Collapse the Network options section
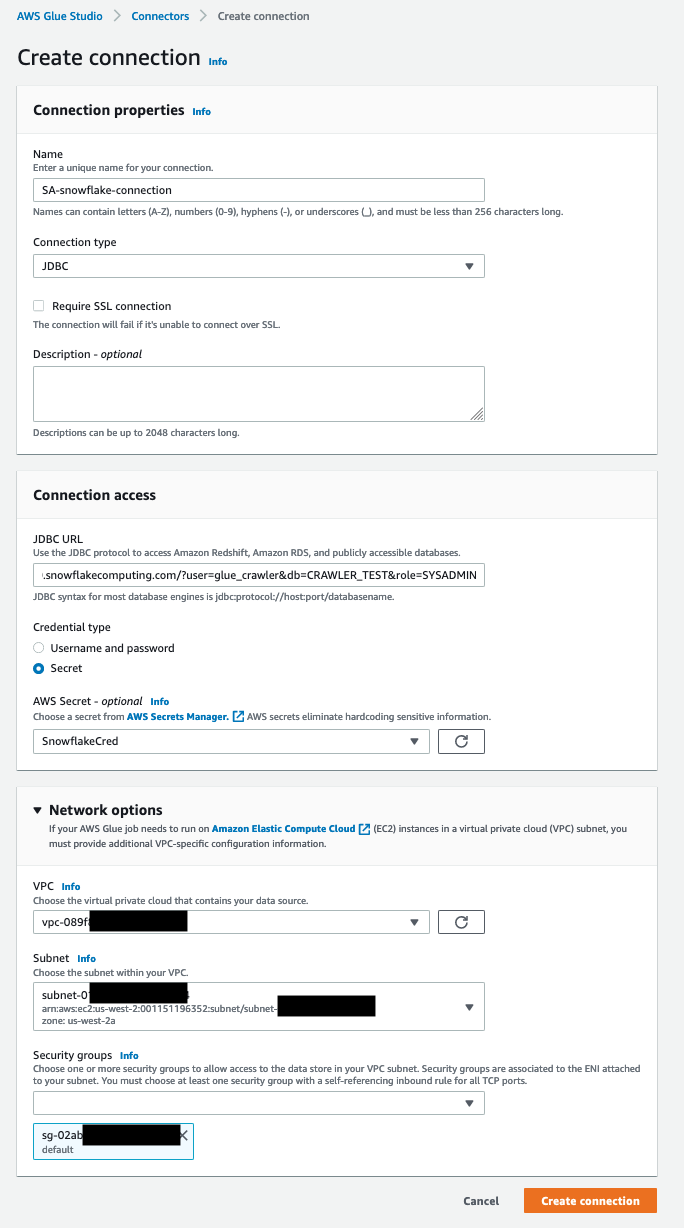This screenshot has height=1228, width=684. (37, 809)
